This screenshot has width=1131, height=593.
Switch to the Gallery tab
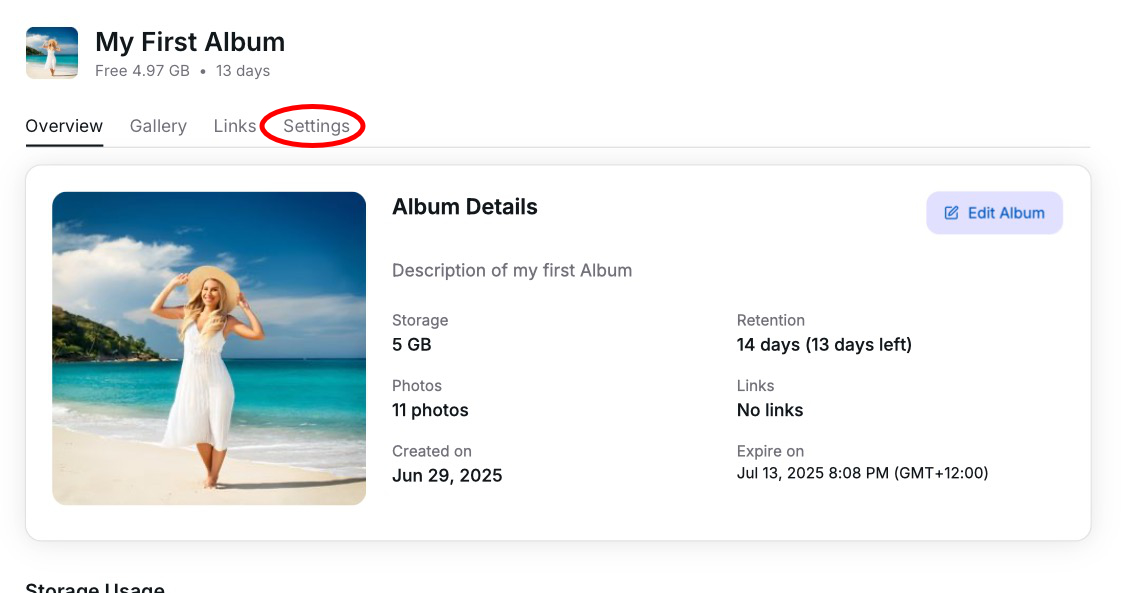point(158,126)
